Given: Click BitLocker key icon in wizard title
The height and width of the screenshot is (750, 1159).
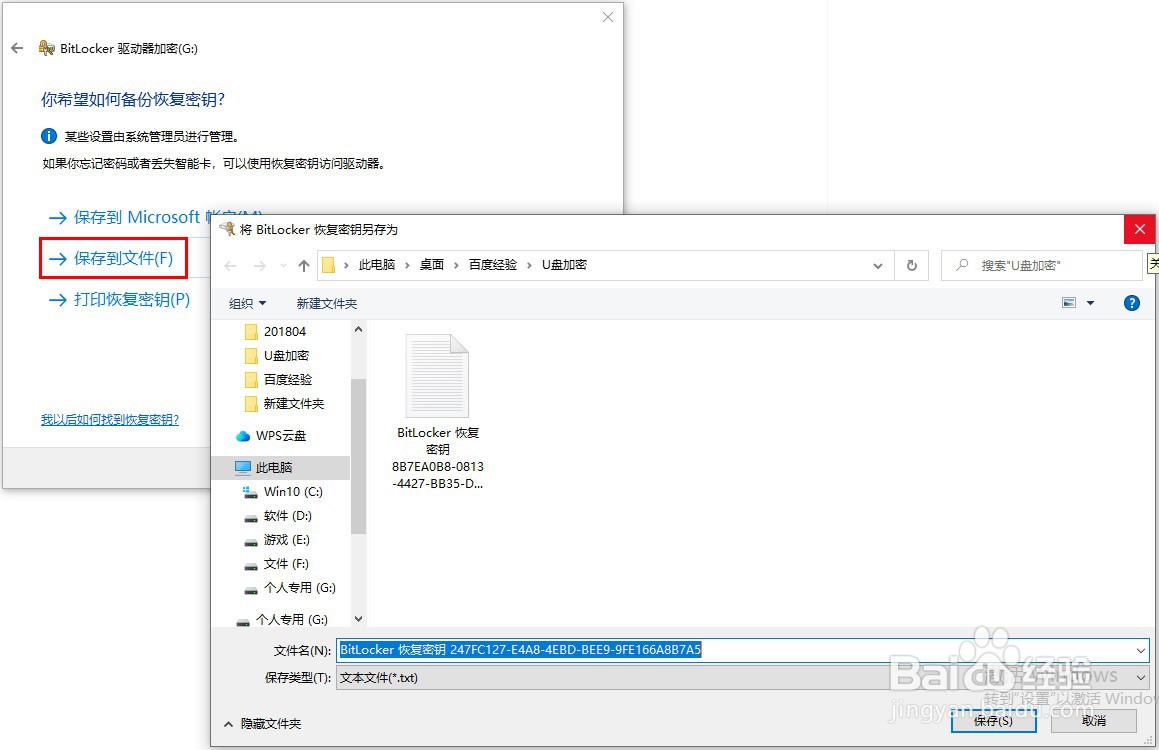Looking at the screenshot, I should pos(47,49).
